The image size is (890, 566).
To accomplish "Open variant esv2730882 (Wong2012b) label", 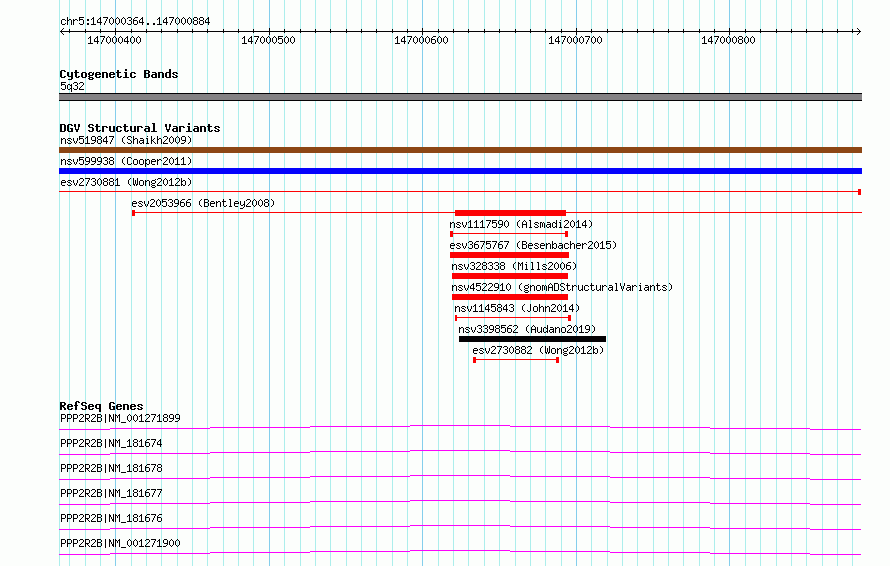I will click(538, 350).
